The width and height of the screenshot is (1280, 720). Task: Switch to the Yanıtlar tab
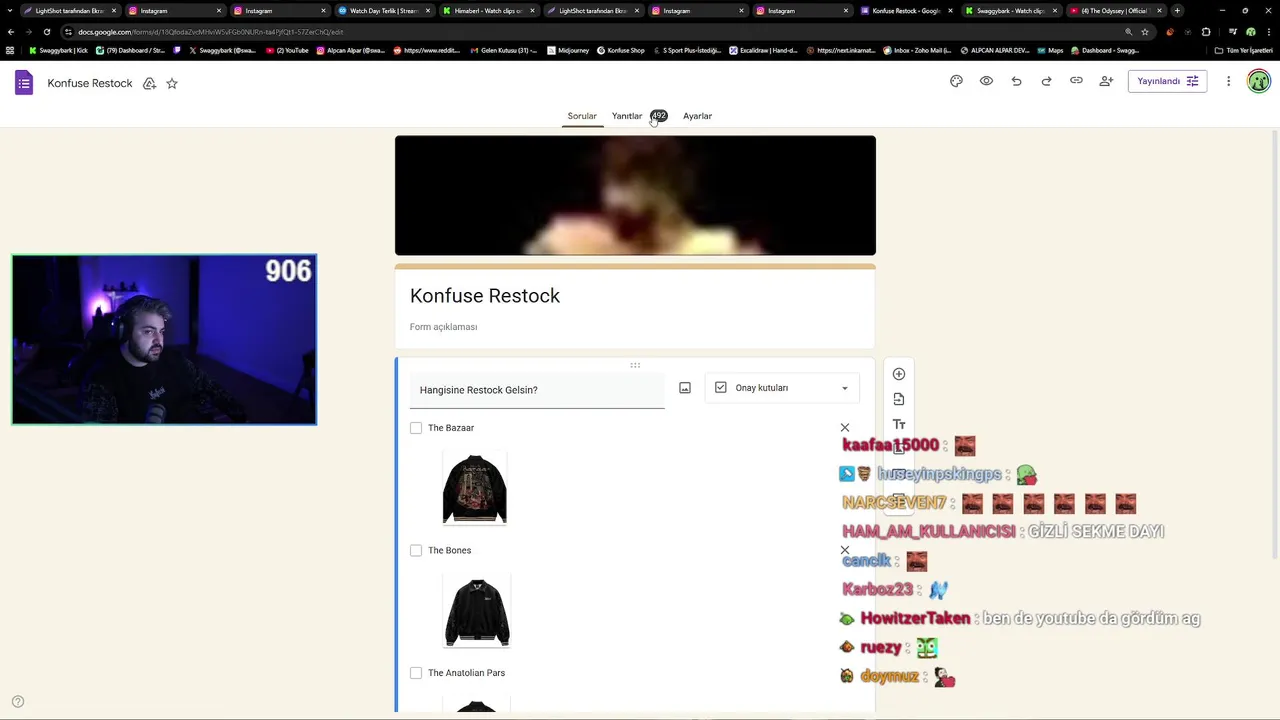point(627,116)
